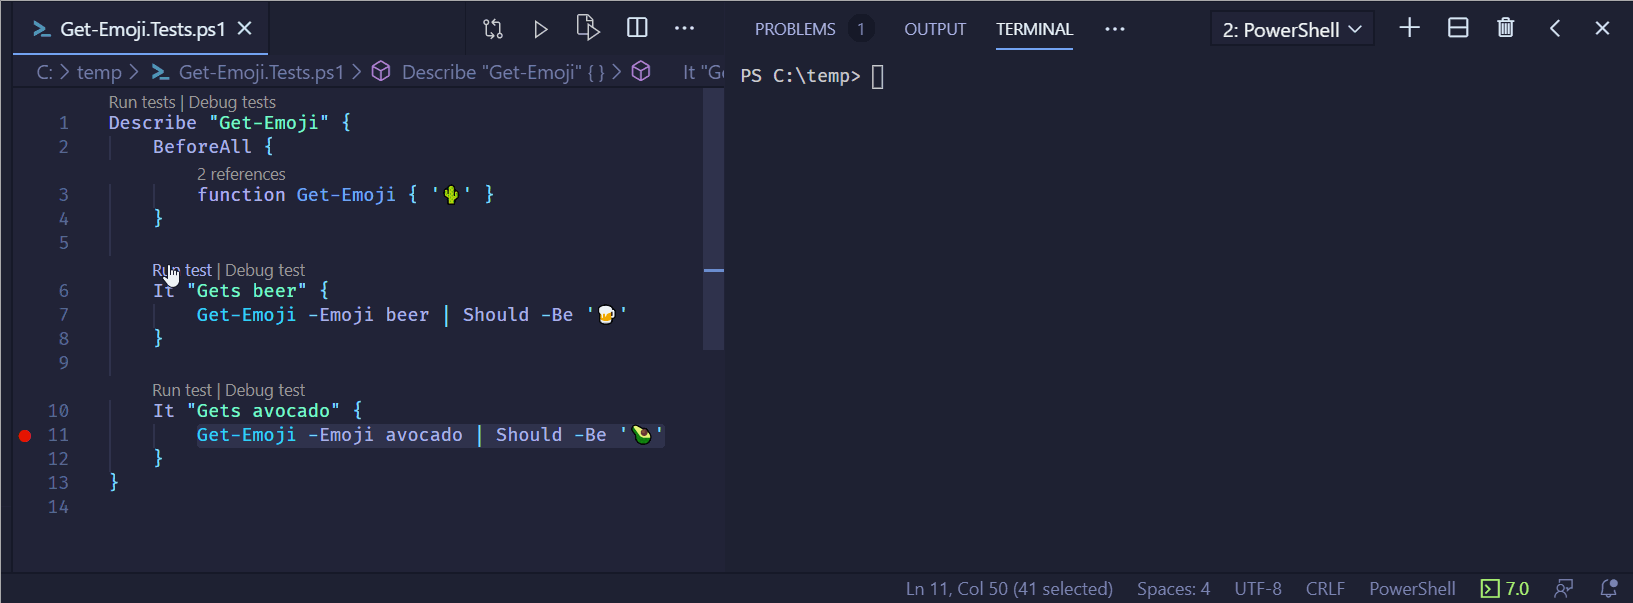
Task: Open Go to Line from Ln 11, Col 50
Action: click(x=1009, y=588)
